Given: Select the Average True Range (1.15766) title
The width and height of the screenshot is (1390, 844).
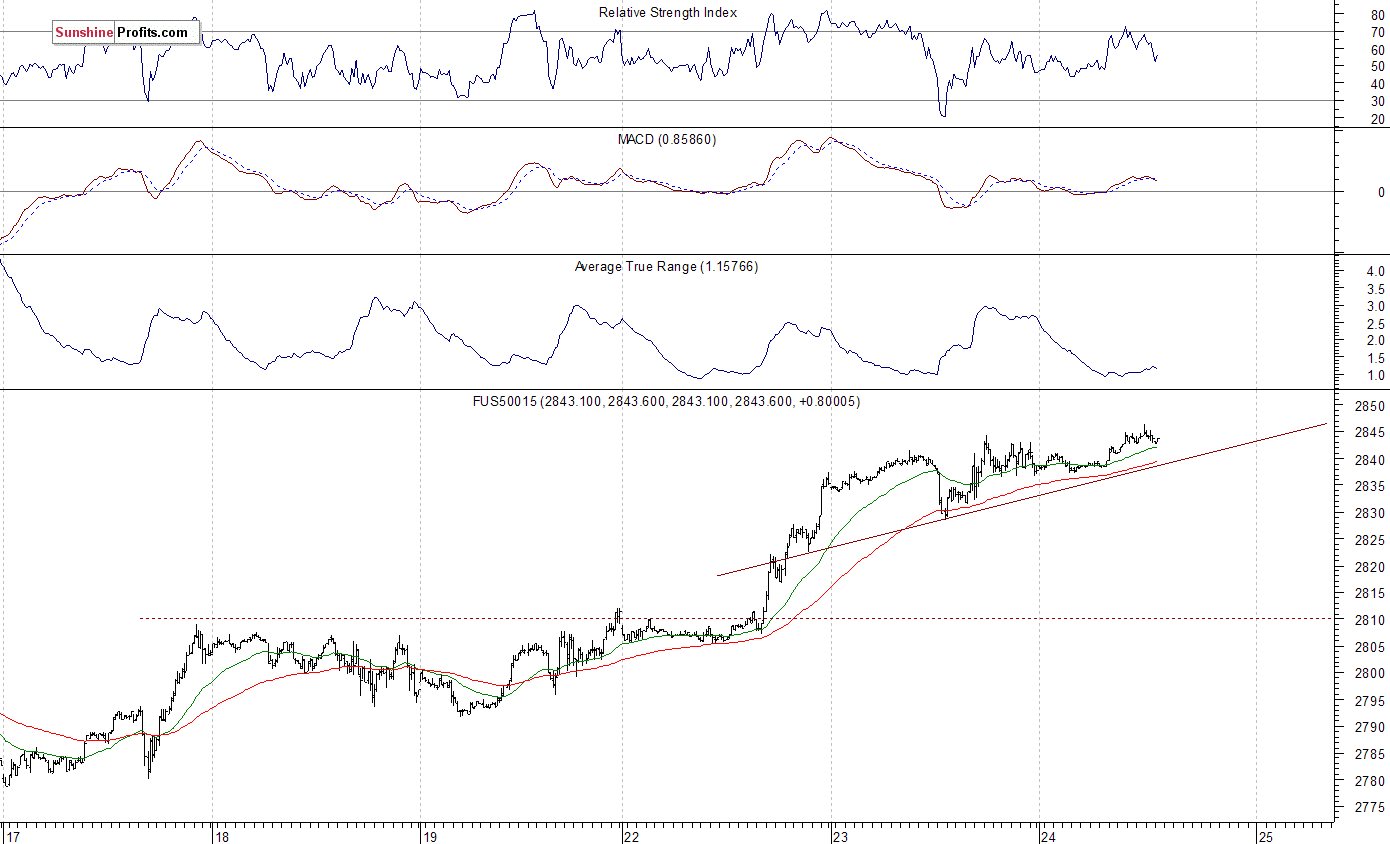Looking at the screenshot, I should [666, 267].
